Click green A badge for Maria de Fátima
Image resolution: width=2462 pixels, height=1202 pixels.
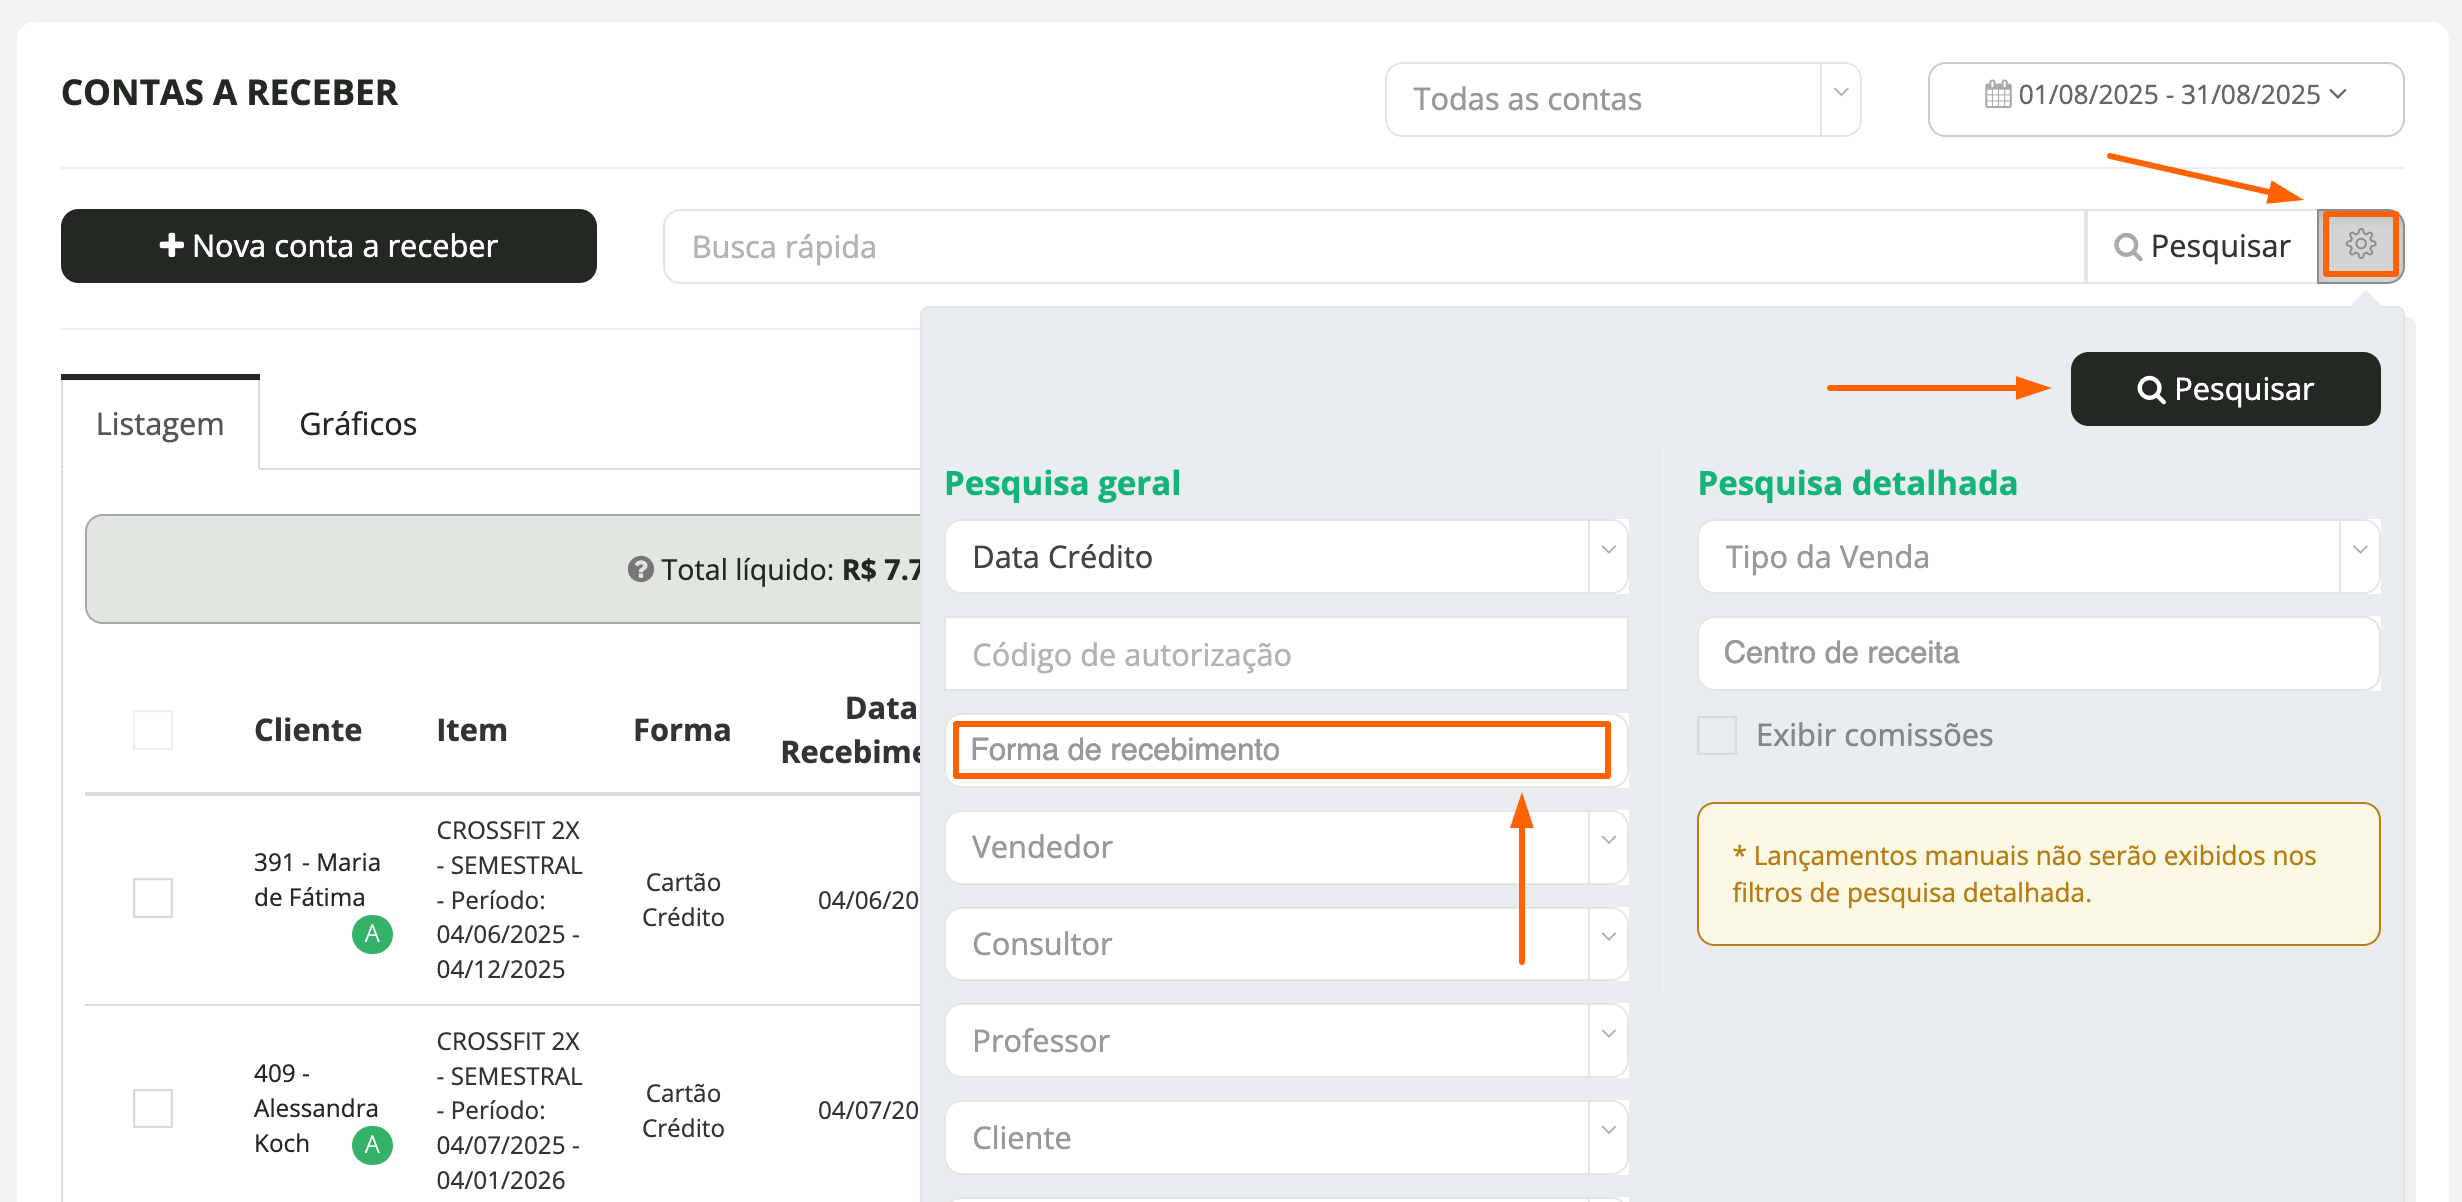(372, 934)
